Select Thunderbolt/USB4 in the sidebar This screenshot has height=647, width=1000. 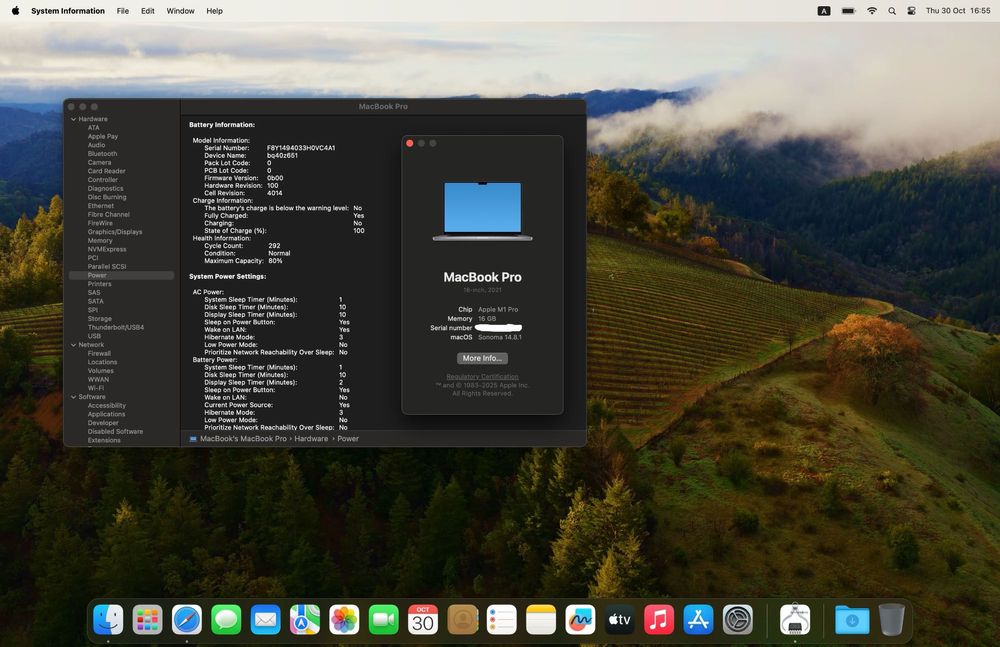coord(115,327)
